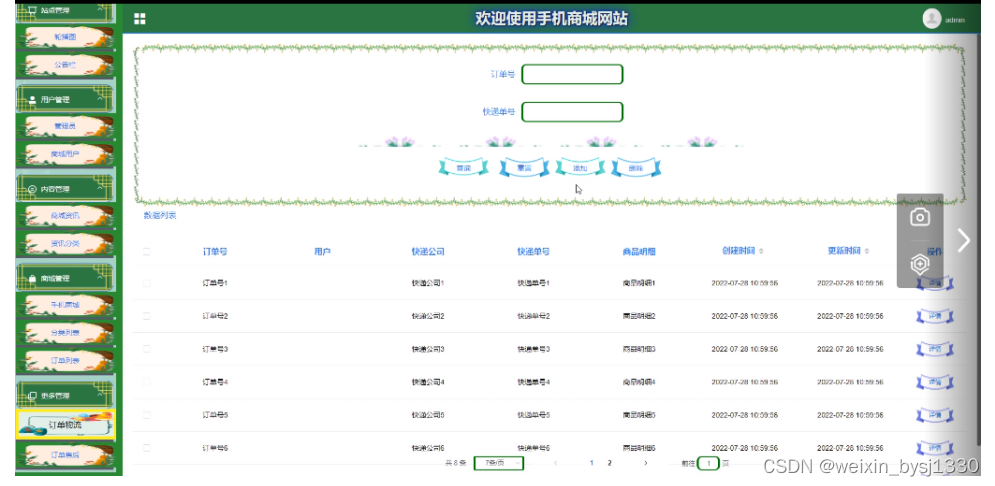Image resolution: width=995 pixels, height=486 pixels.
Task: Collapse the 站点管理 group chevron
Action: [x=100, y=10]
